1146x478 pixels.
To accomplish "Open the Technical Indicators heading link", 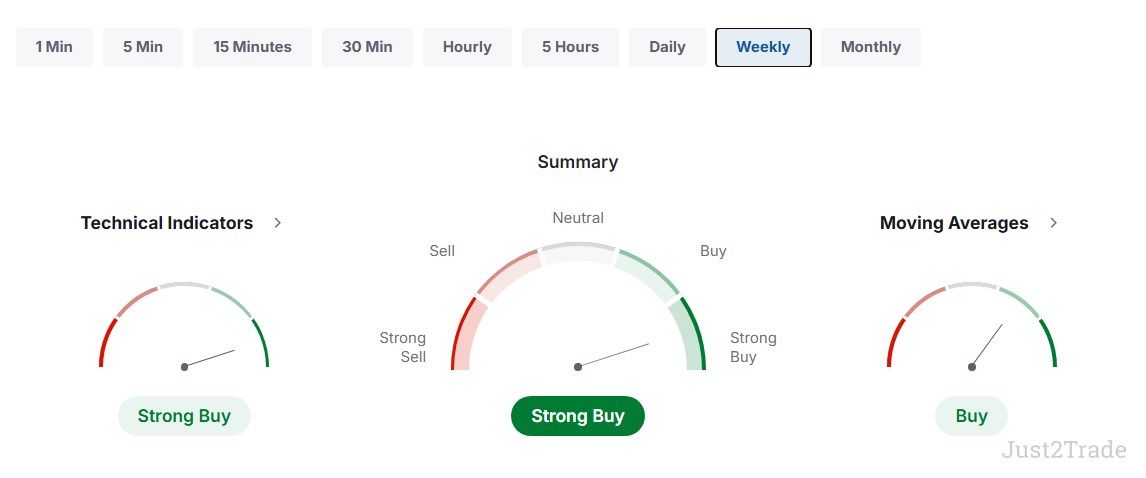I will tap(167, 223).
